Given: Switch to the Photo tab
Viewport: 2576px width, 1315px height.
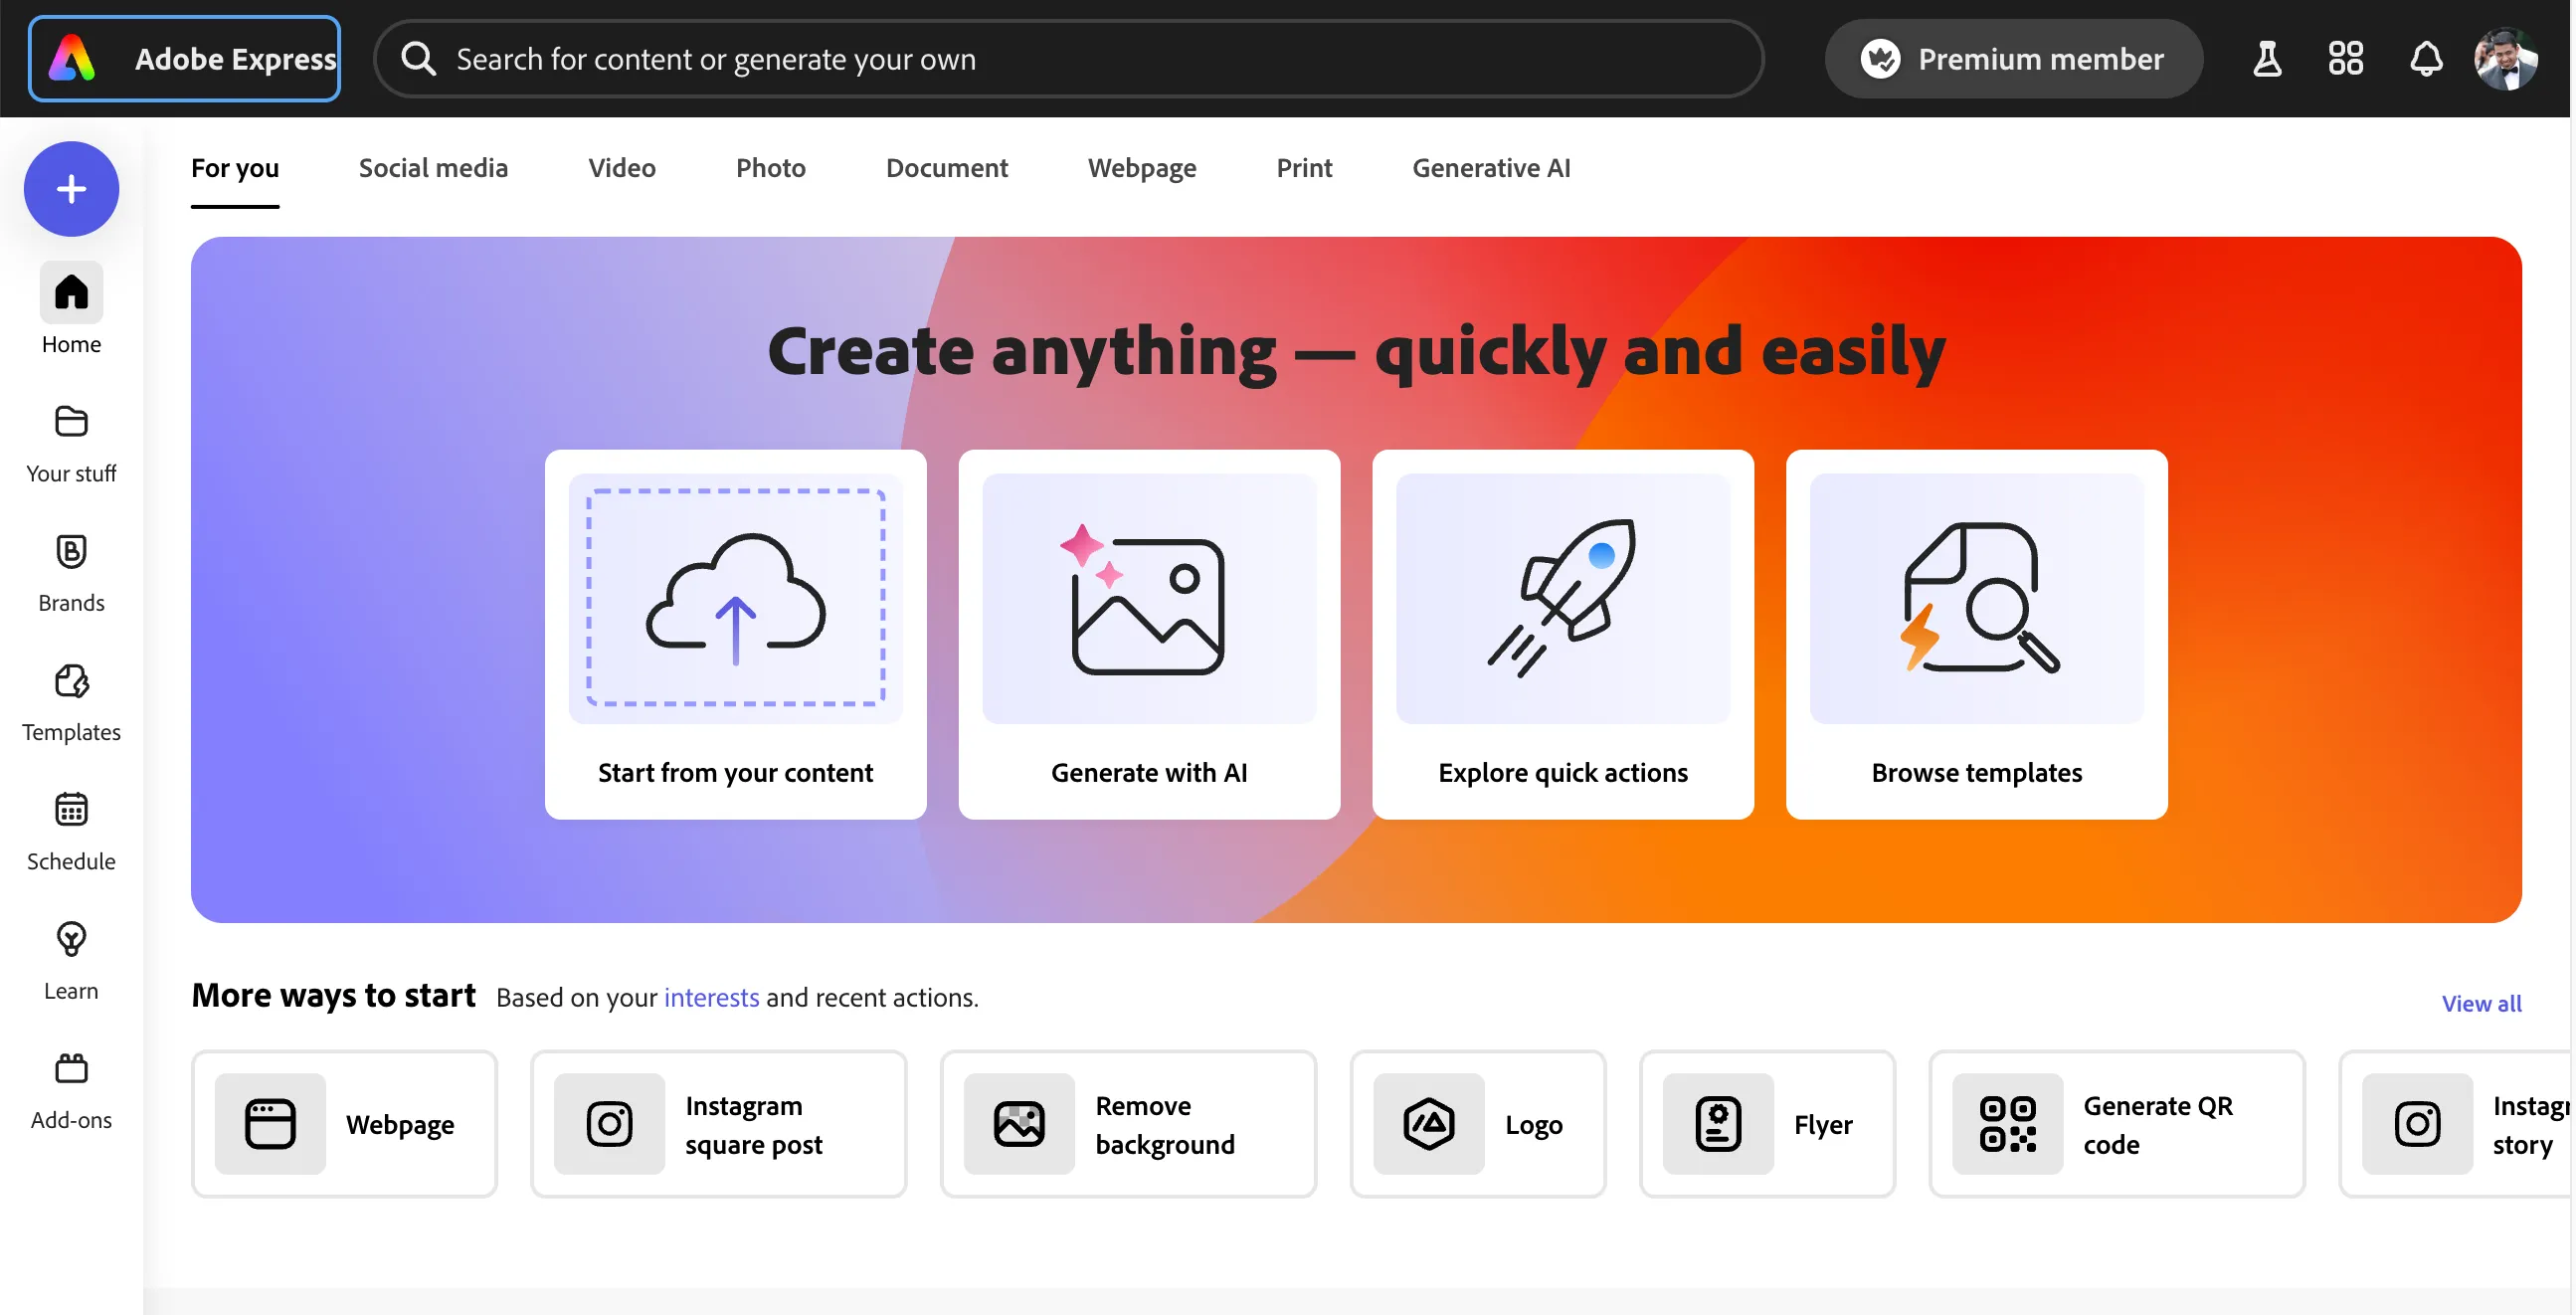Looking at the screenshot, I should click(770, 168).
